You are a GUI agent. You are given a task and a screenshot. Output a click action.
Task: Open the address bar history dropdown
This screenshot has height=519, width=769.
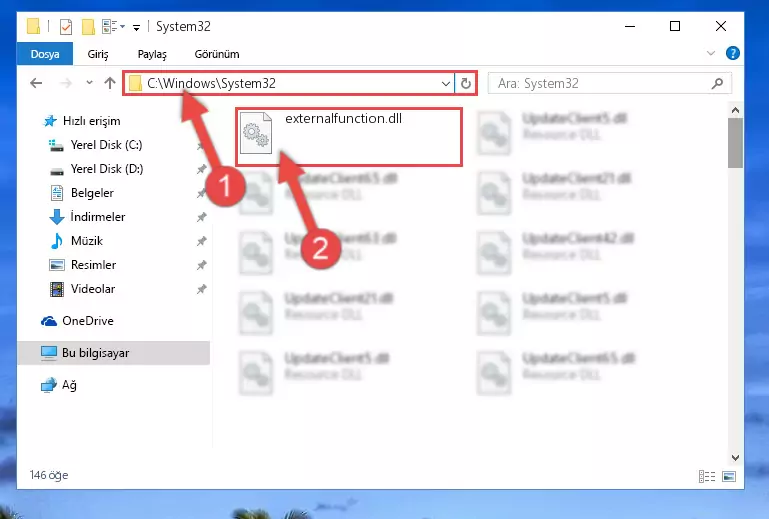(x=445, y=83)
